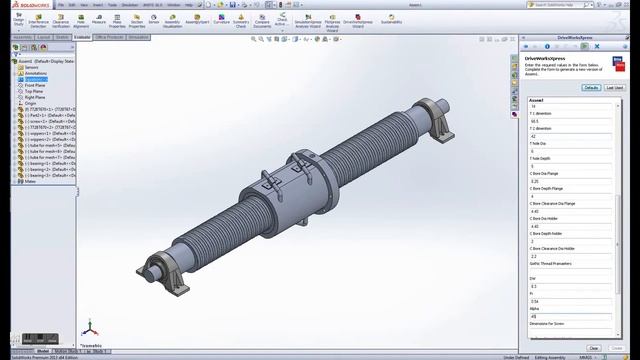Open Section Properties

pos(137,21)
